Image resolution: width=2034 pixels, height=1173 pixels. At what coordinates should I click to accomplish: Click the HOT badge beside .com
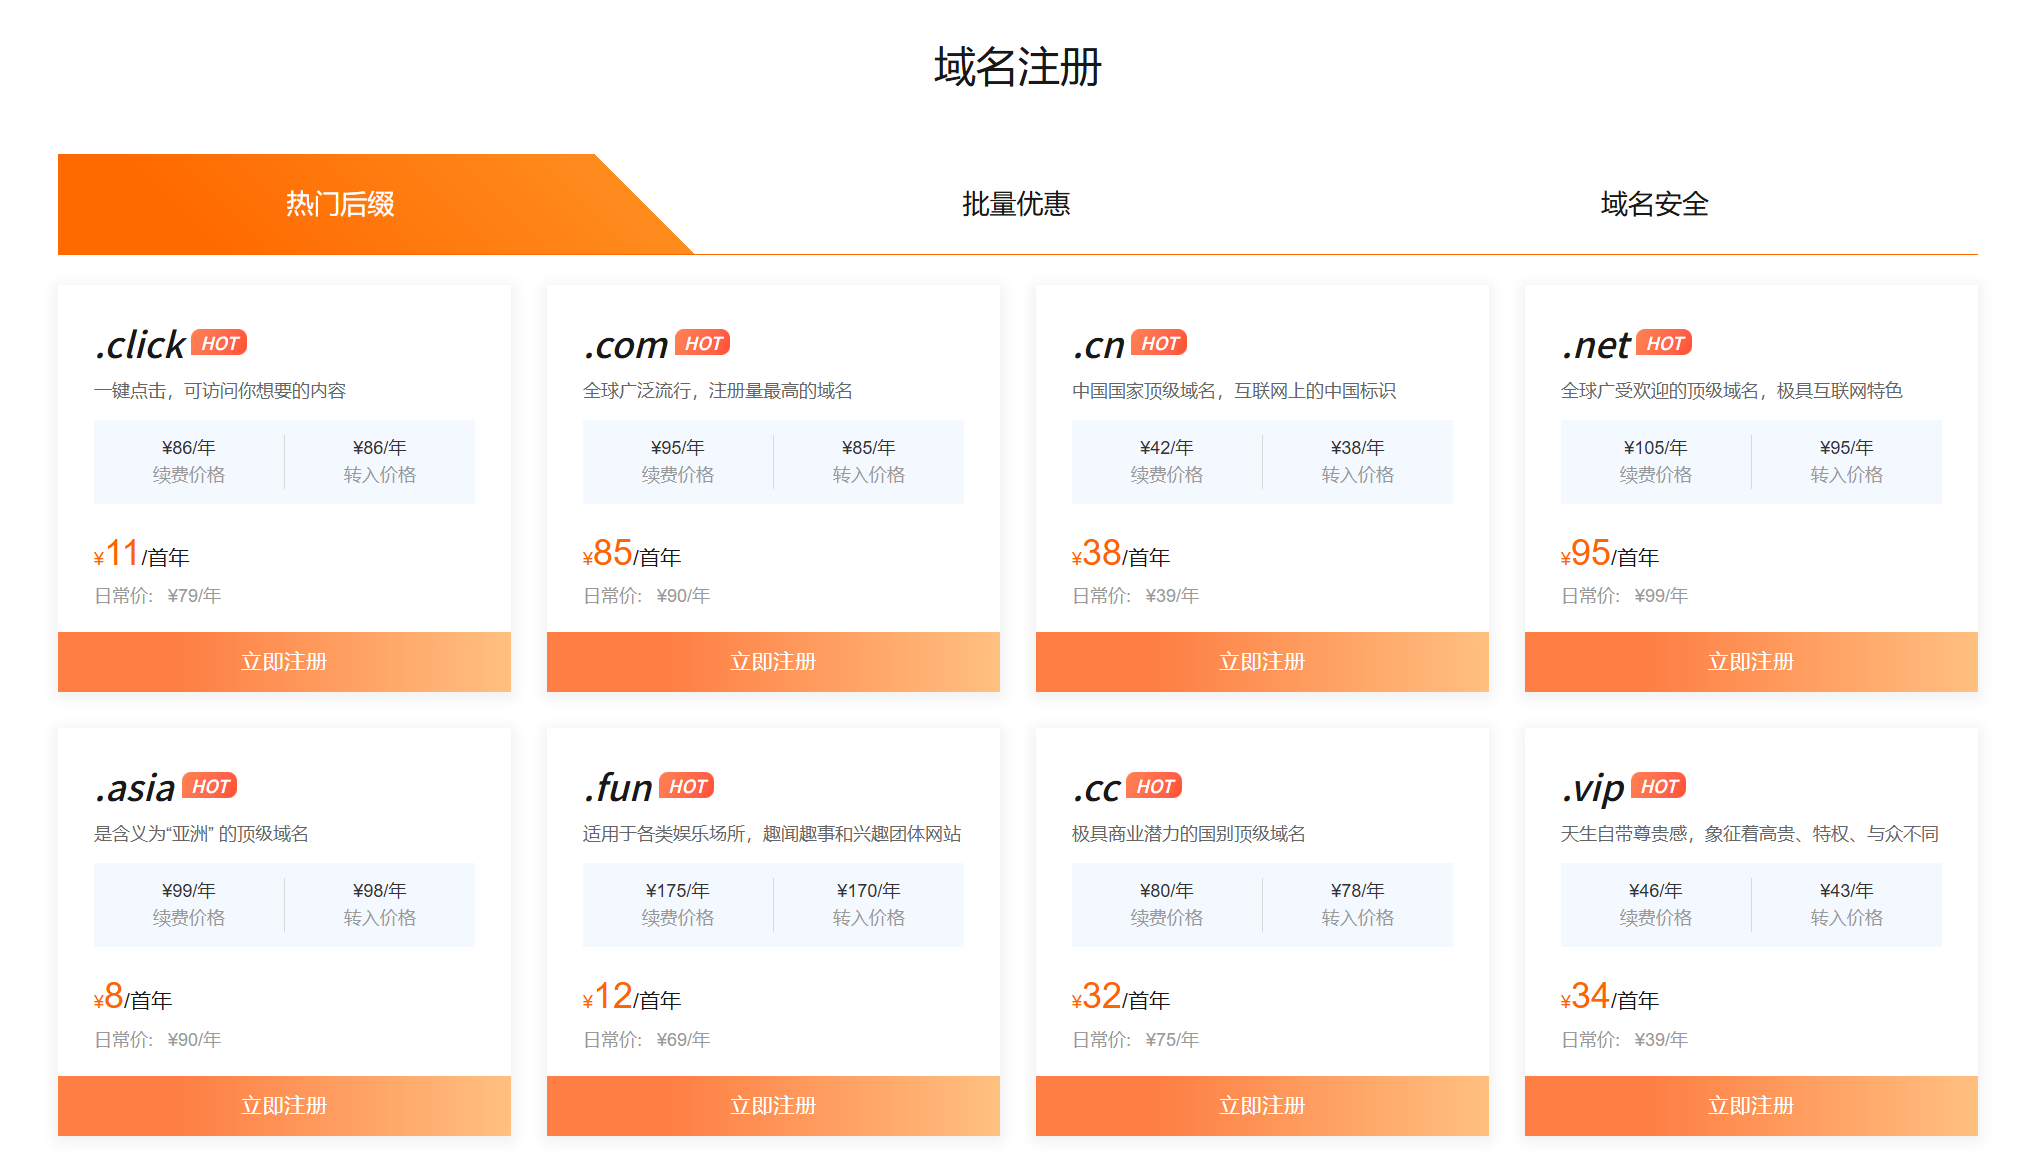[703, 343]
